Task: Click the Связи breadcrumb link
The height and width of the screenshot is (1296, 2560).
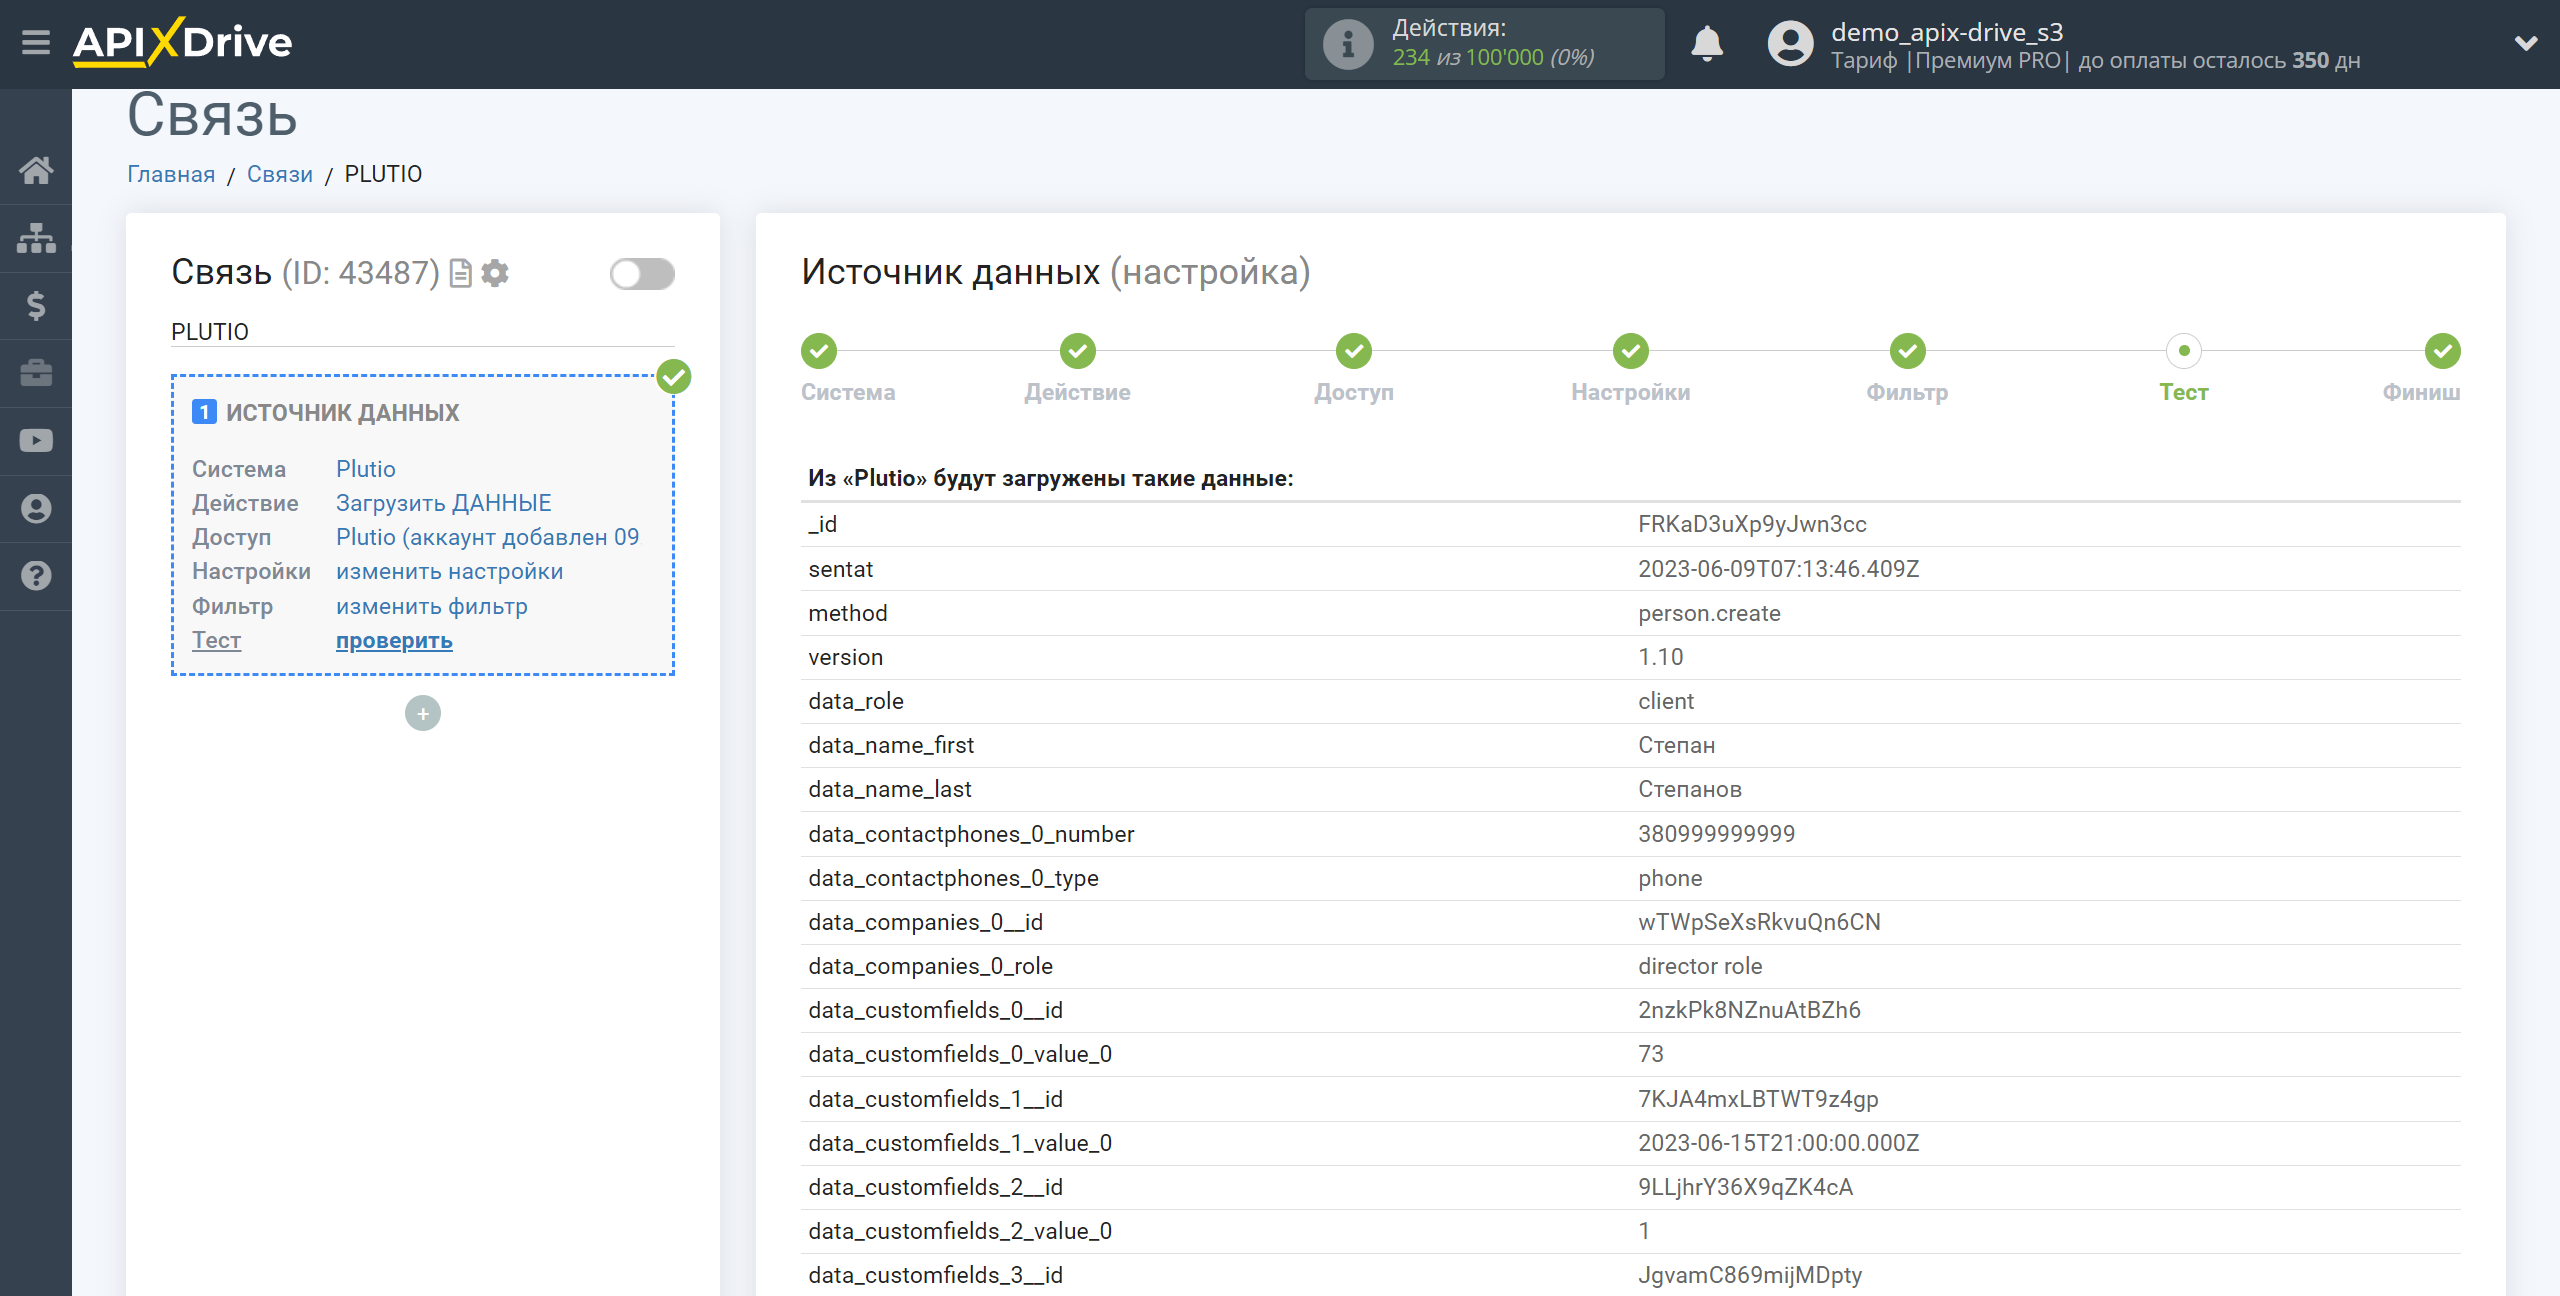Action: (280, 174)
